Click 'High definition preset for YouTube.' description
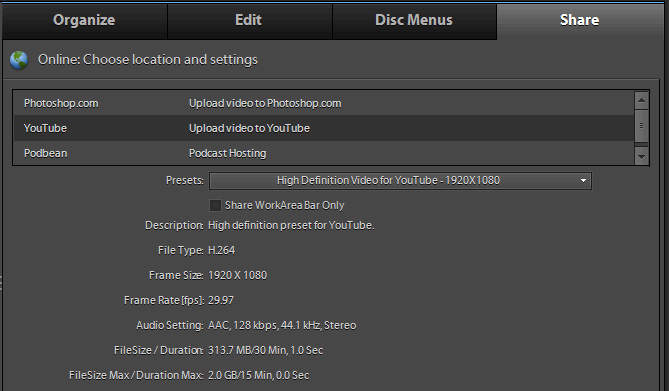Screen dimensions: 669x391 (x=291, y=225)
